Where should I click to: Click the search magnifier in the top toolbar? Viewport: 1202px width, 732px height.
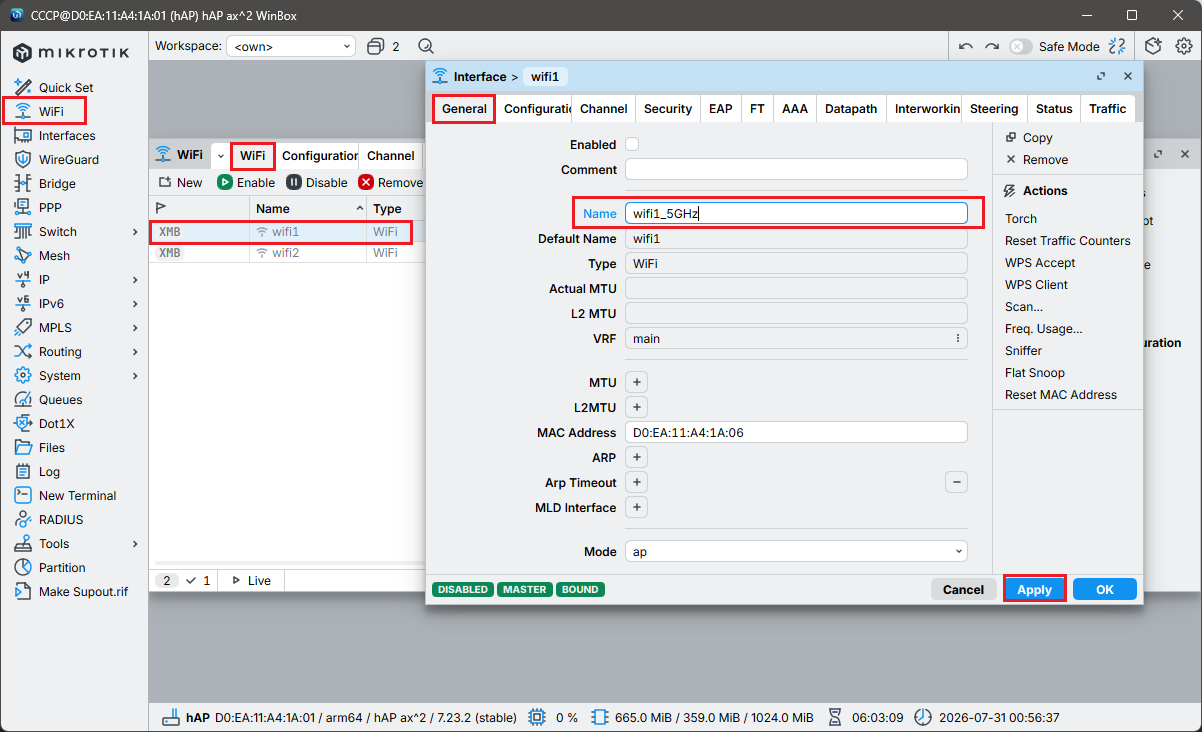pos(426,46)
